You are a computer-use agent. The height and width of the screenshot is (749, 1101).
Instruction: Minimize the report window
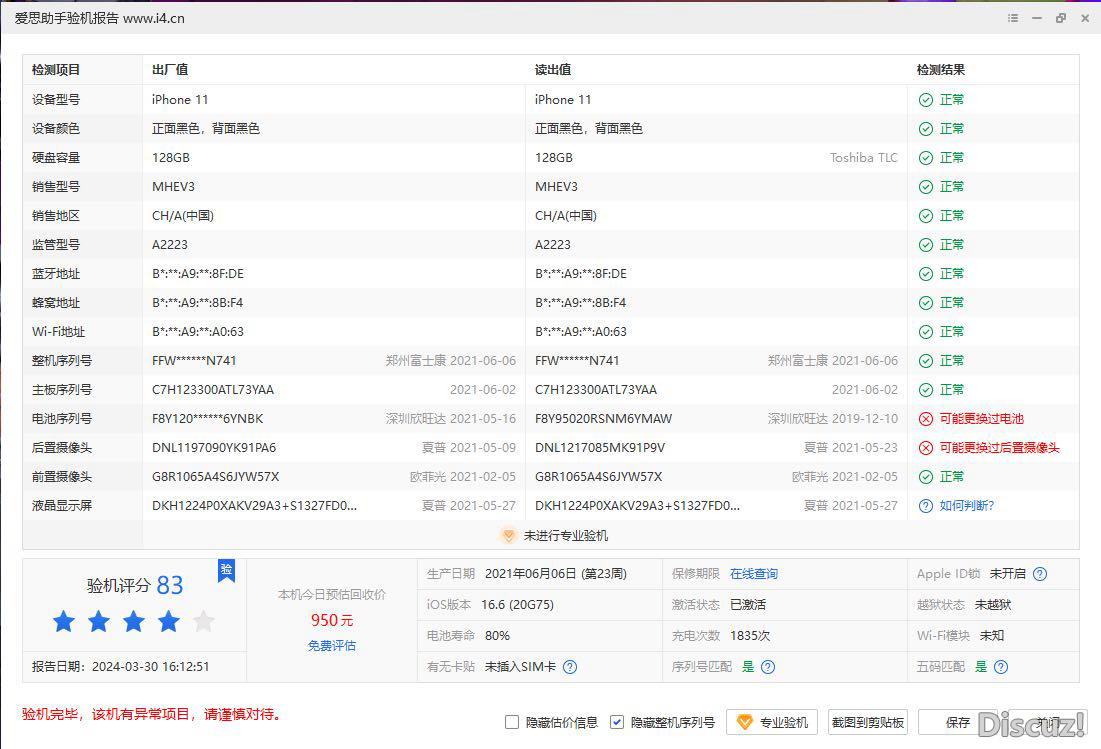1036,18
